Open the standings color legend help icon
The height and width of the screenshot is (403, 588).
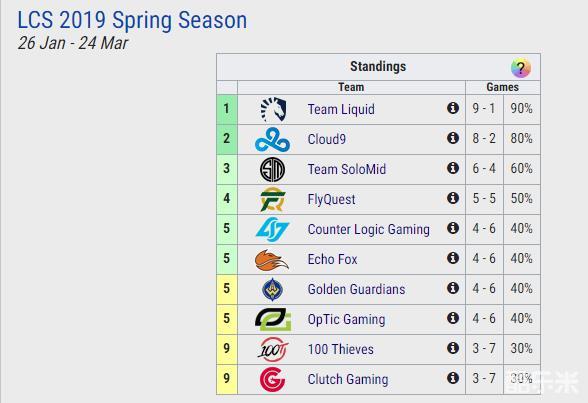[x=520, y=68]
